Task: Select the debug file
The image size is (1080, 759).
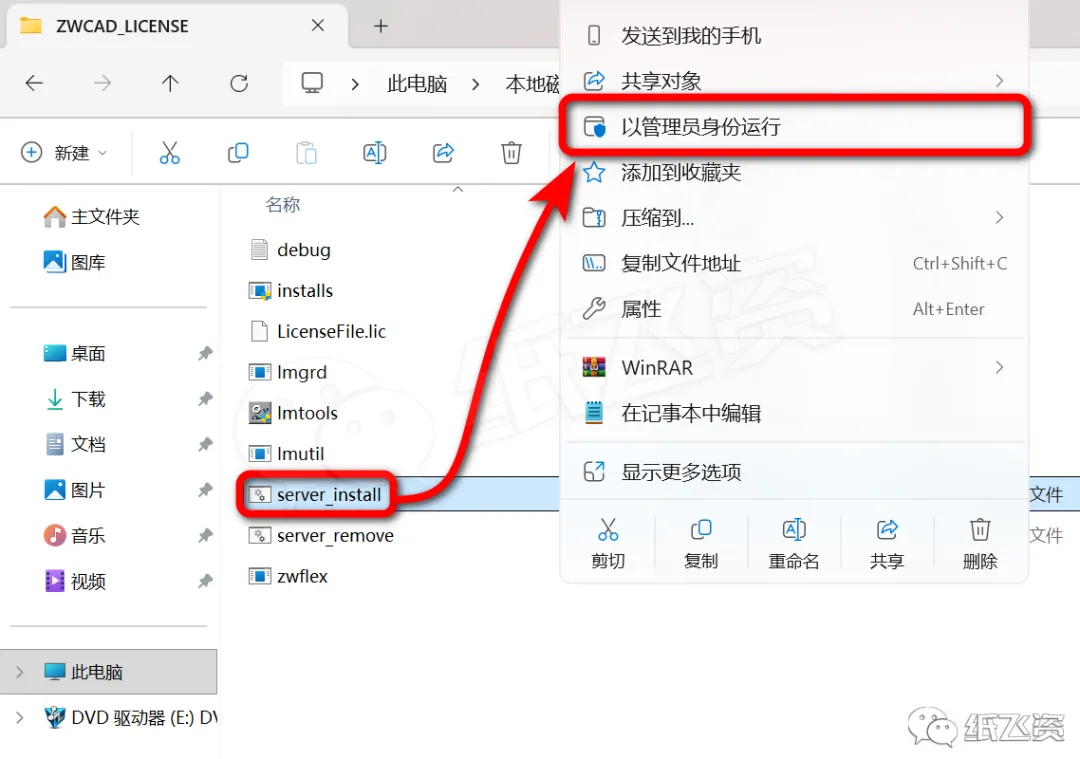Action: (290, 249)
